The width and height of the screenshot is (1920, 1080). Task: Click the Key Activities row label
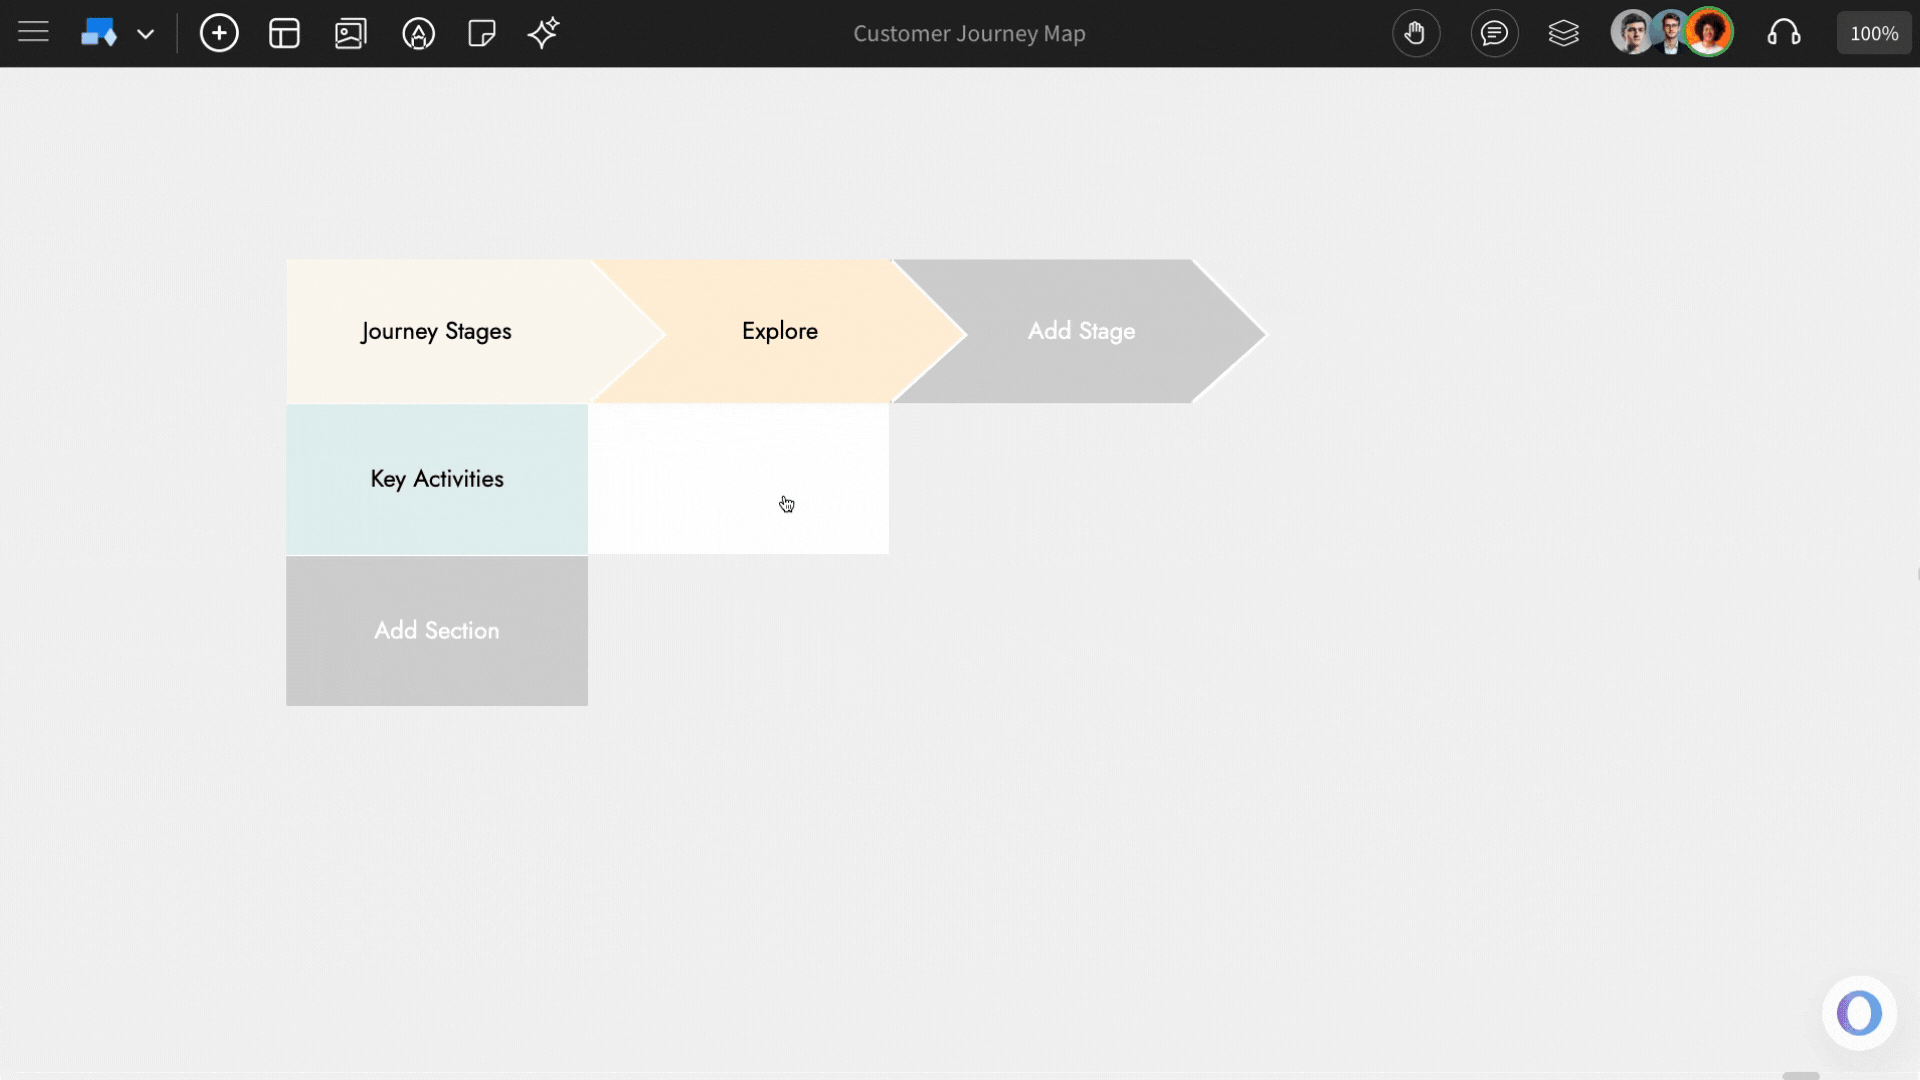(x=436, y=479)
